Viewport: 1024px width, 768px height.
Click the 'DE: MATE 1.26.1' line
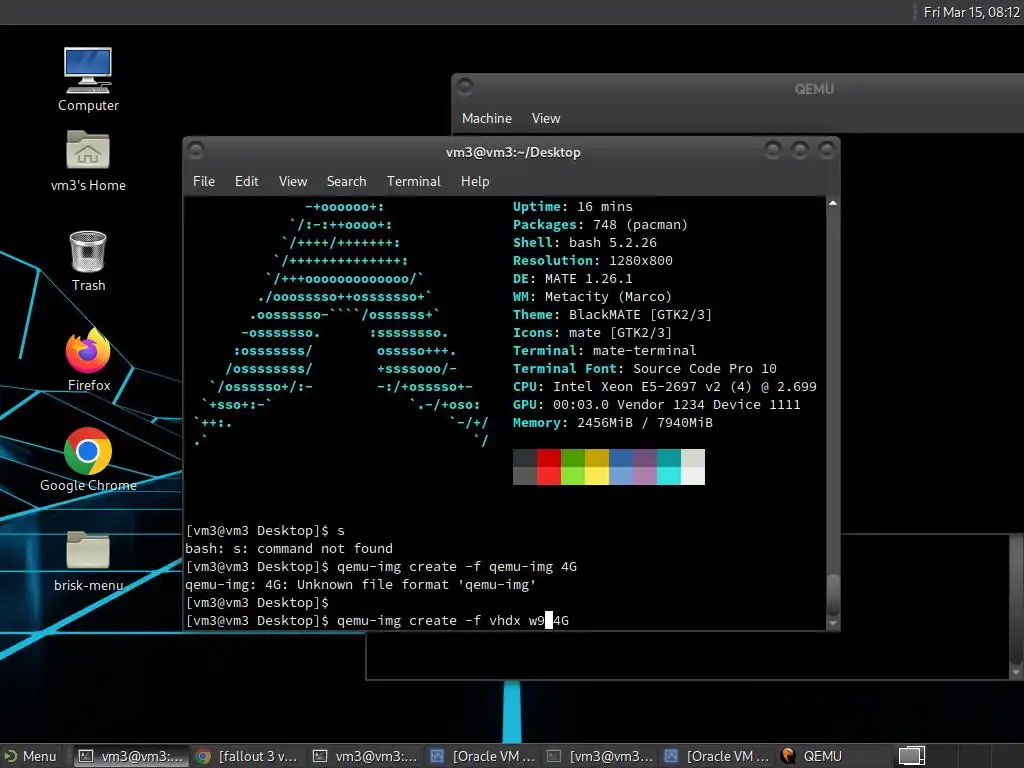[x=573, y=279]
